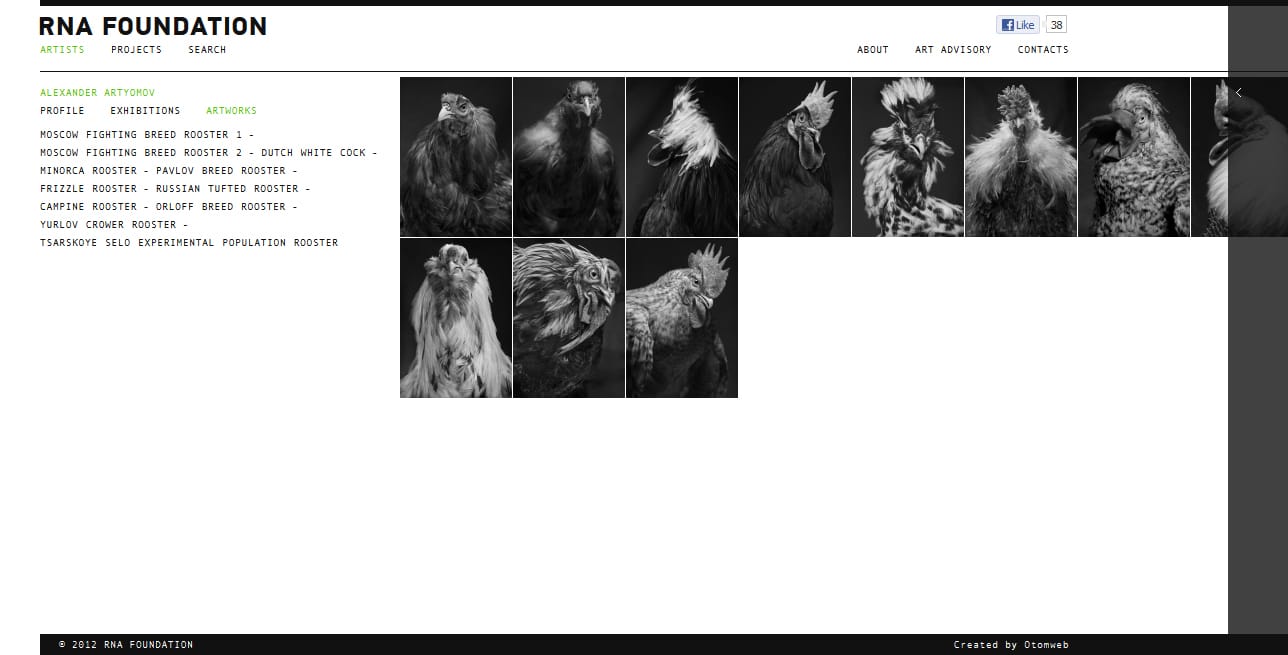The height and width of the screenshot is (655, 1288).
Task: Select the Artworks tab
Action: click(x=231, y=111)
